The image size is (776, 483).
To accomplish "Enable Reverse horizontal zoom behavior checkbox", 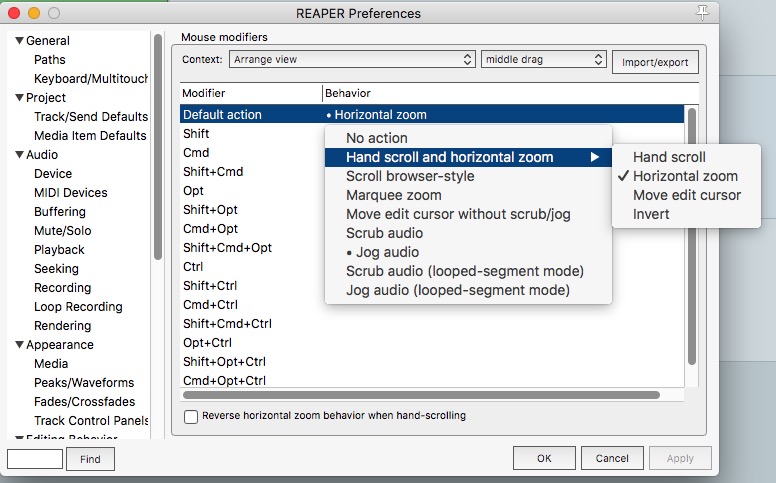I will tap(191, 416).
